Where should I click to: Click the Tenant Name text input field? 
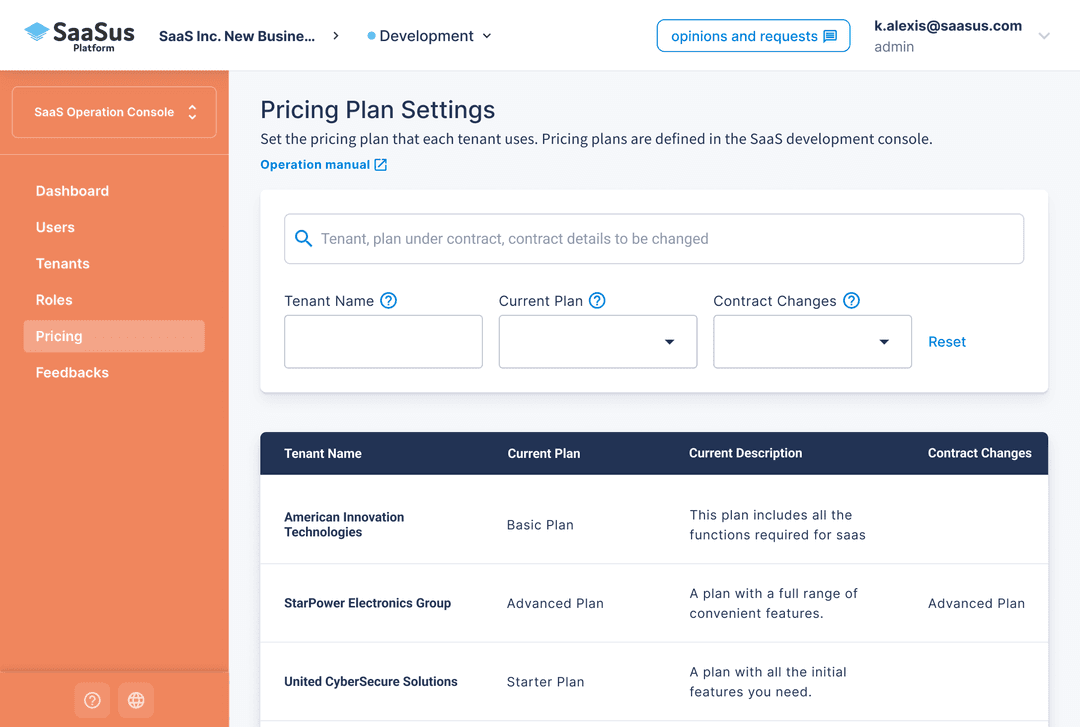pos(383,341)
